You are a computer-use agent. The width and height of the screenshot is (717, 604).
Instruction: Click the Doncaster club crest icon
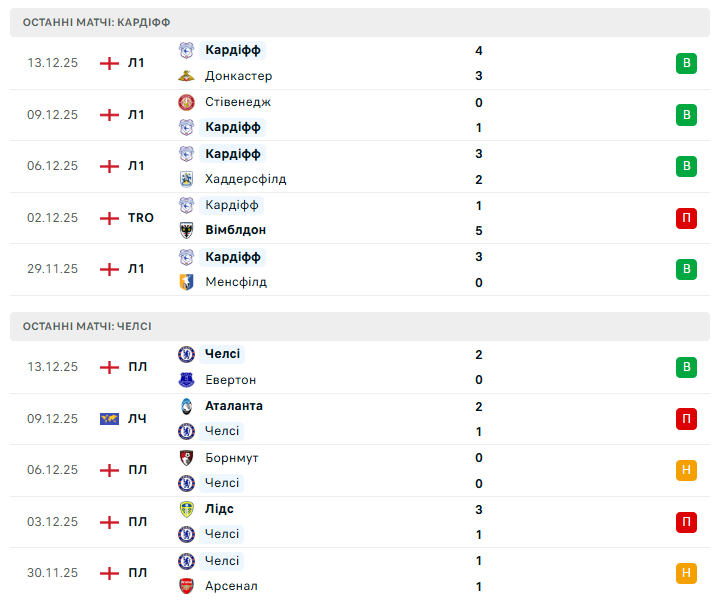point(186,76)
